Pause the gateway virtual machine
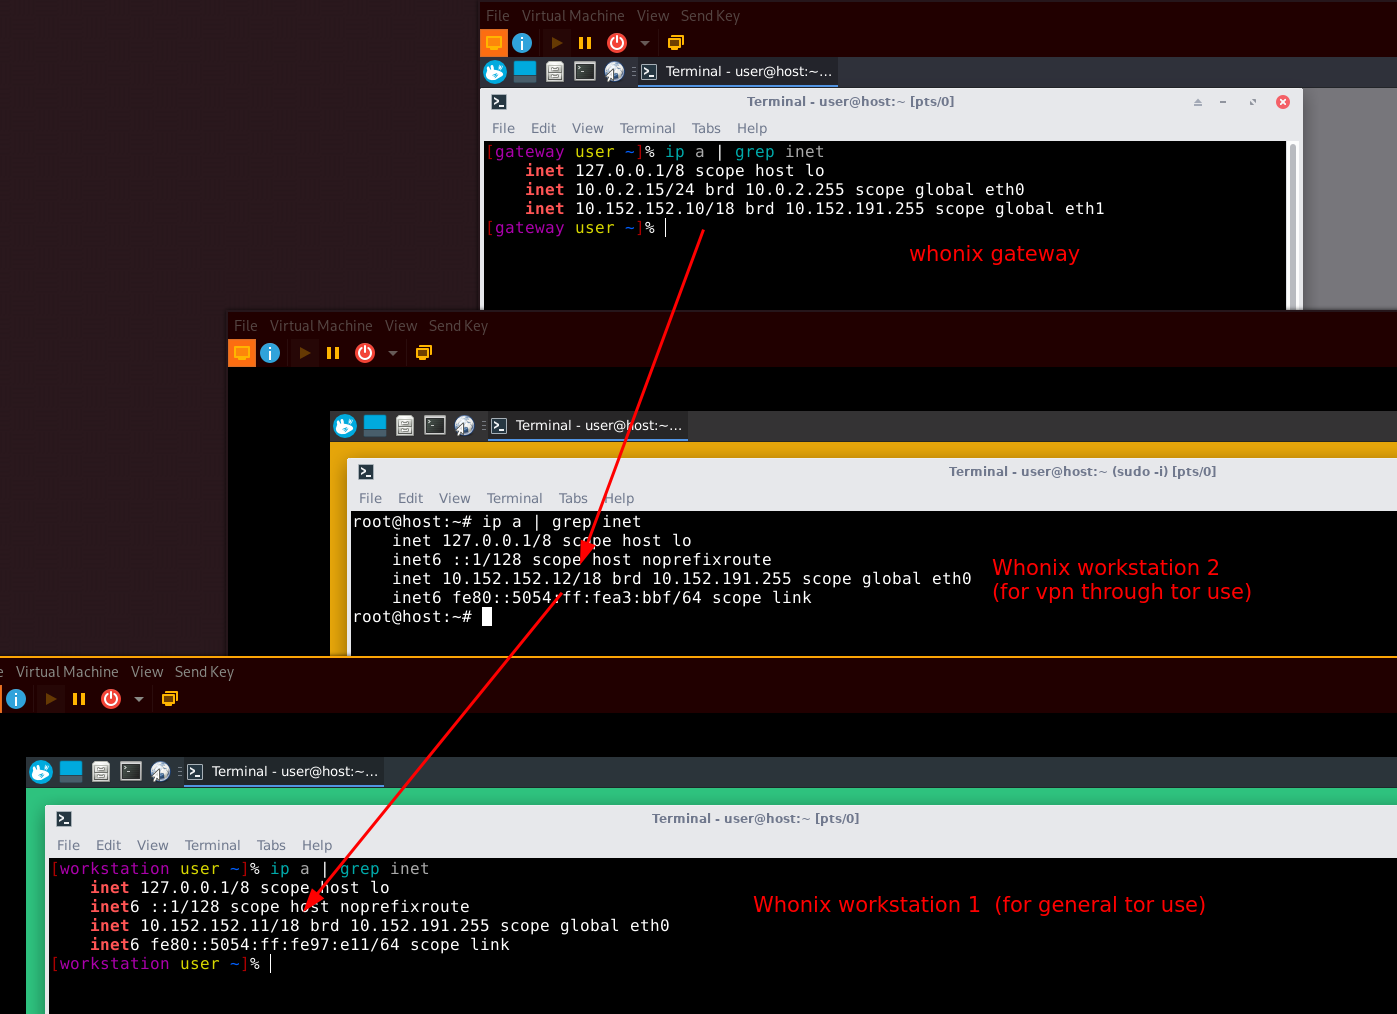Viewport: 1397px width, 1014px height. [585, 43]
